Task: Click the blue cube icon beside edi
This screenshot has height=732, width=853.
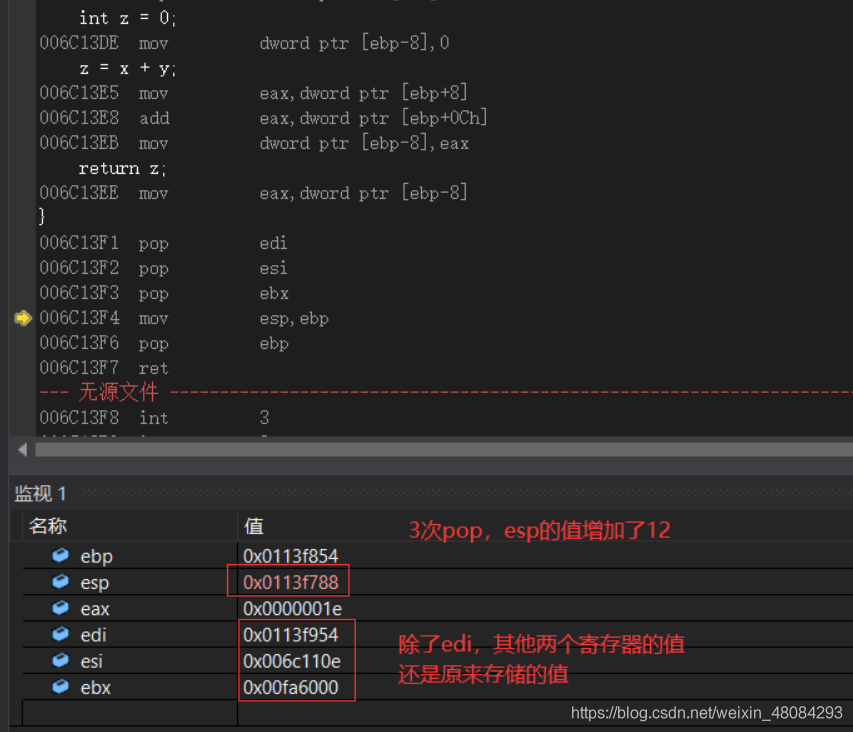Action: pyautogui.click(x=60, y=634)
